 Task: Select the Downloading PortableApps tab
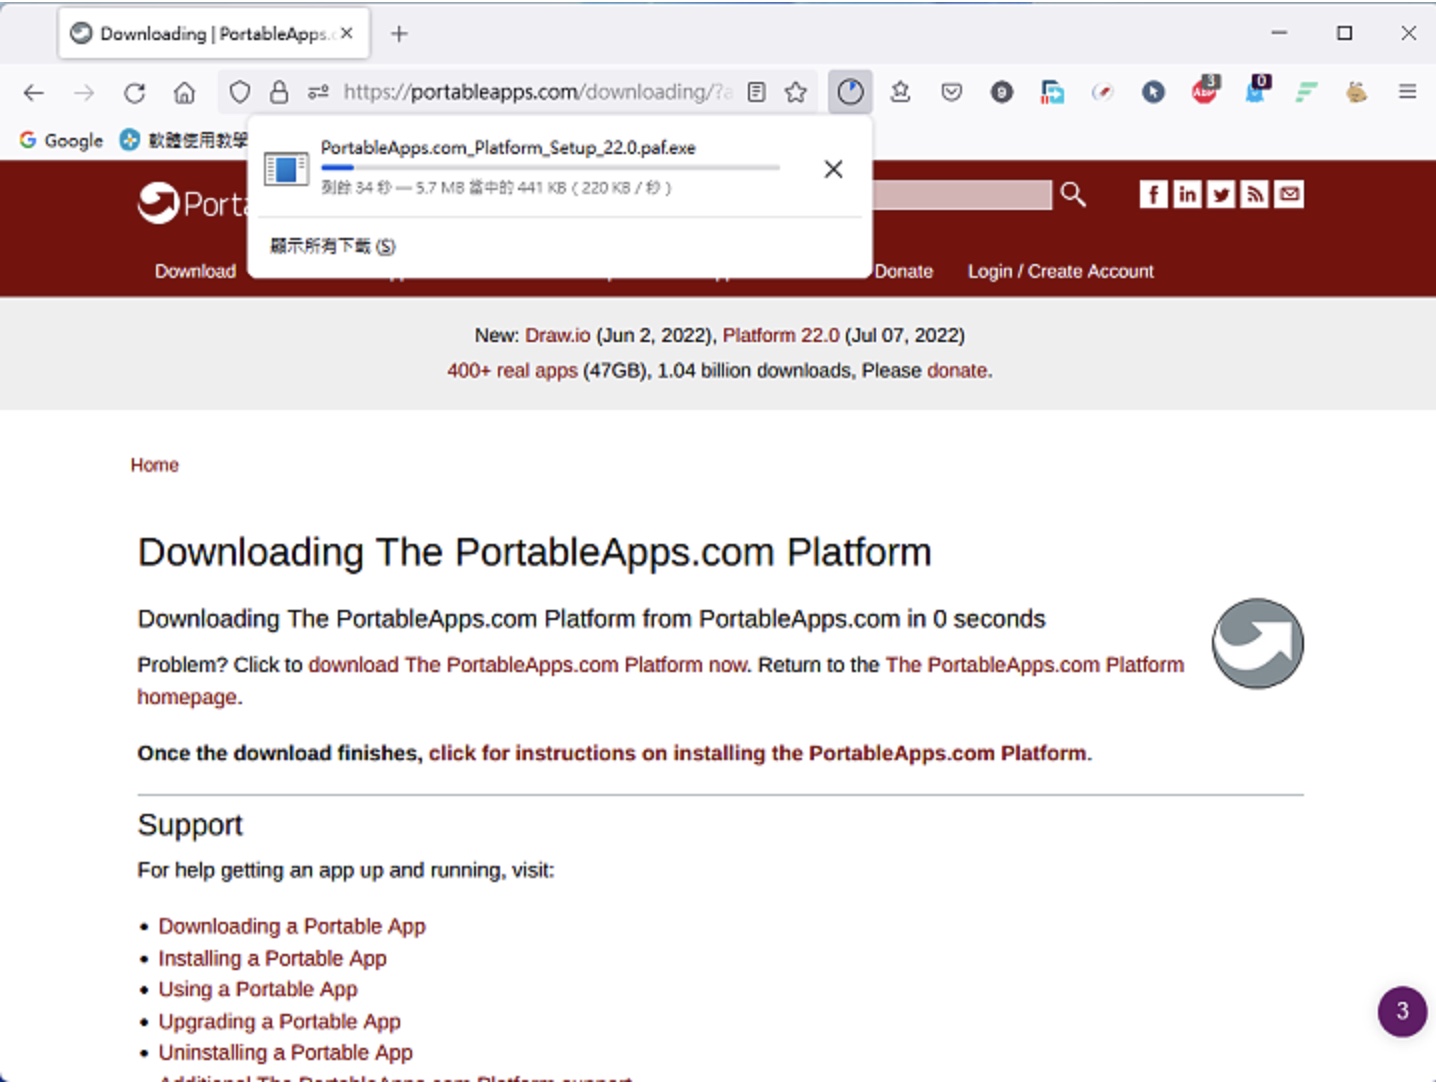pyautogui.click(x=213, y=33)
